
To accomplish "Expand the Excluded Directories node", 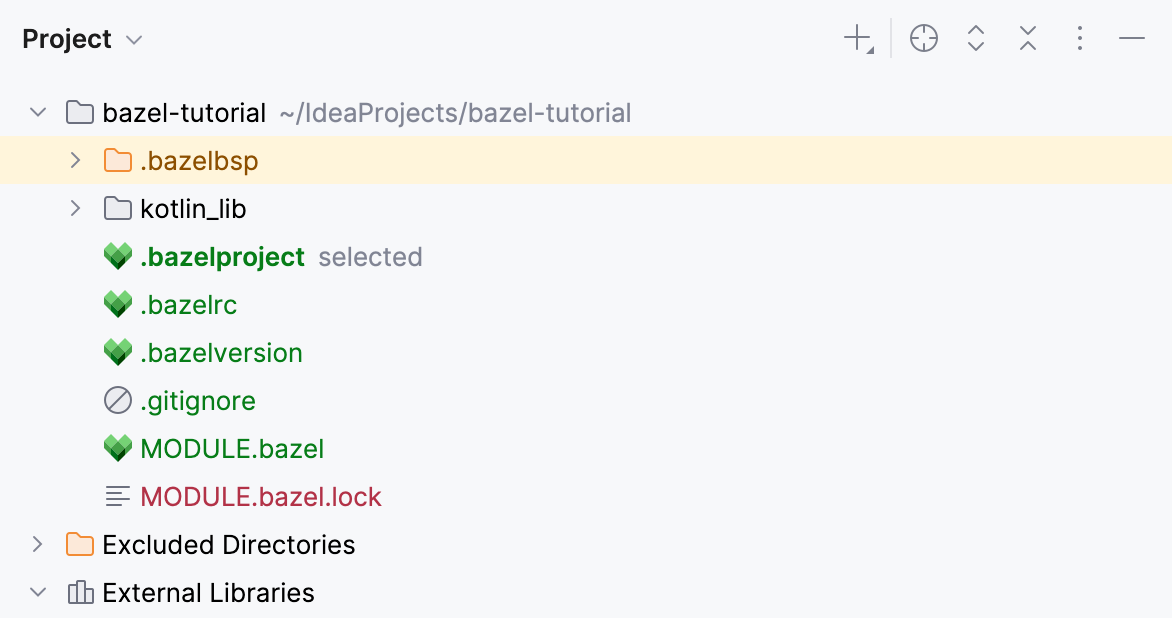I will (38, 544).
